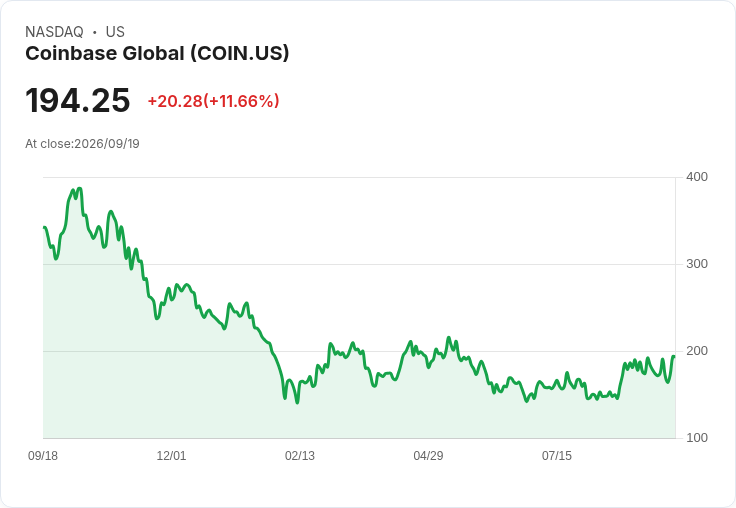Select the 400 y-axis price label
736x508 pixels.
pos(697,177)
